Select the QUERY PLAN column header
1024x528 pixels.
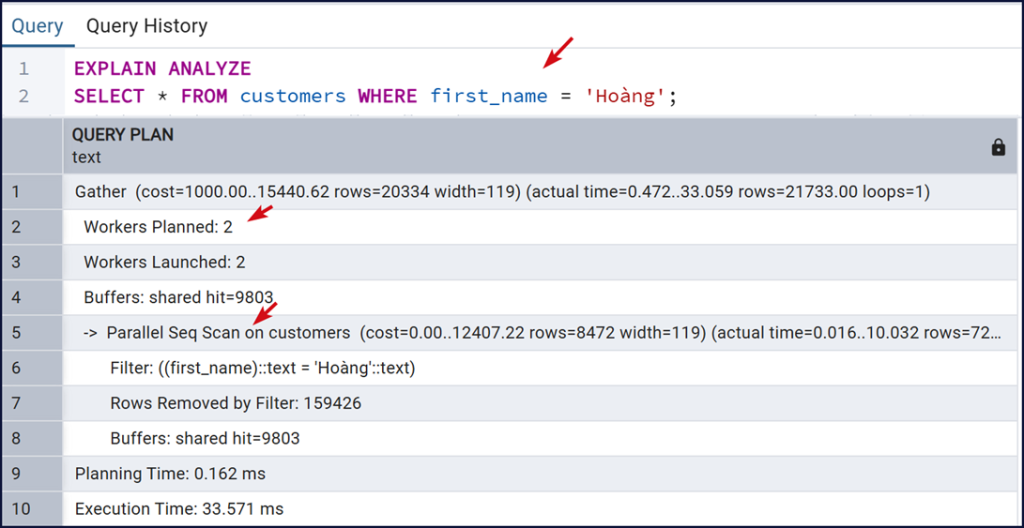500,146
